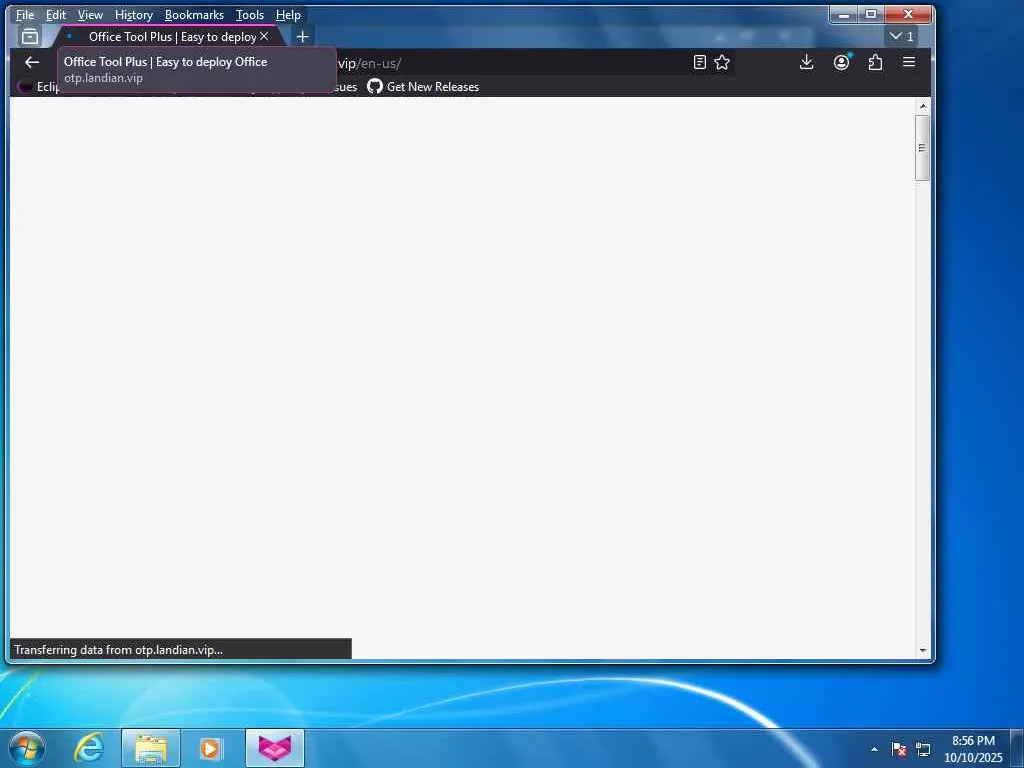Open the extensions puzzle icon
1024x768 pixels.
coord(875,63)
